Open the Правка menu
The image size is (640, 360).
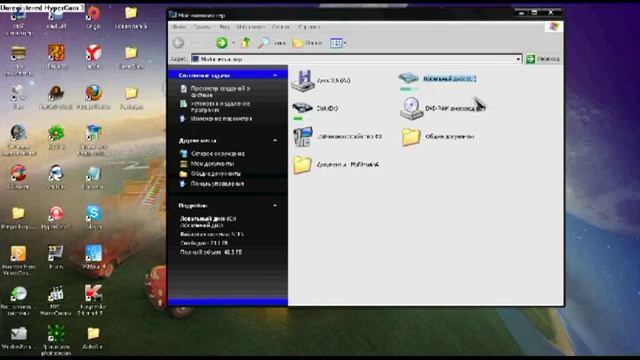click(202, 27)
